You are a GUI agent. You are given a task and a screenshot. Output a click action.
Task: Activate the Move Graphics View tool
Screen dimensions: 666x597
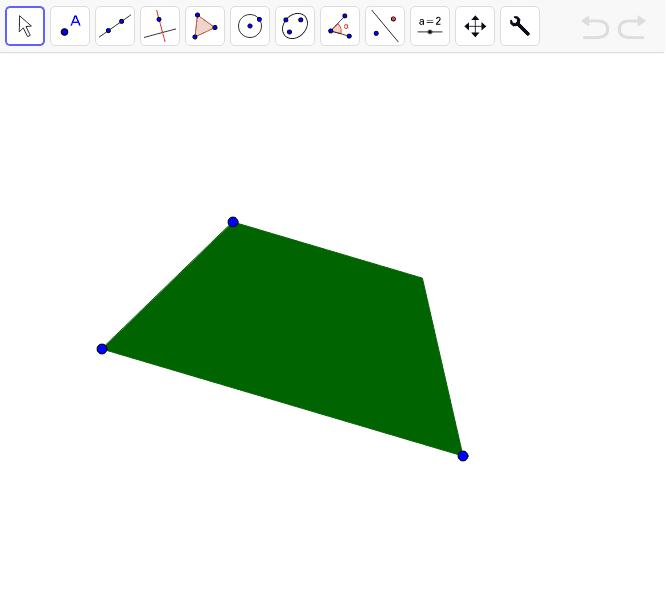[475, 26]
